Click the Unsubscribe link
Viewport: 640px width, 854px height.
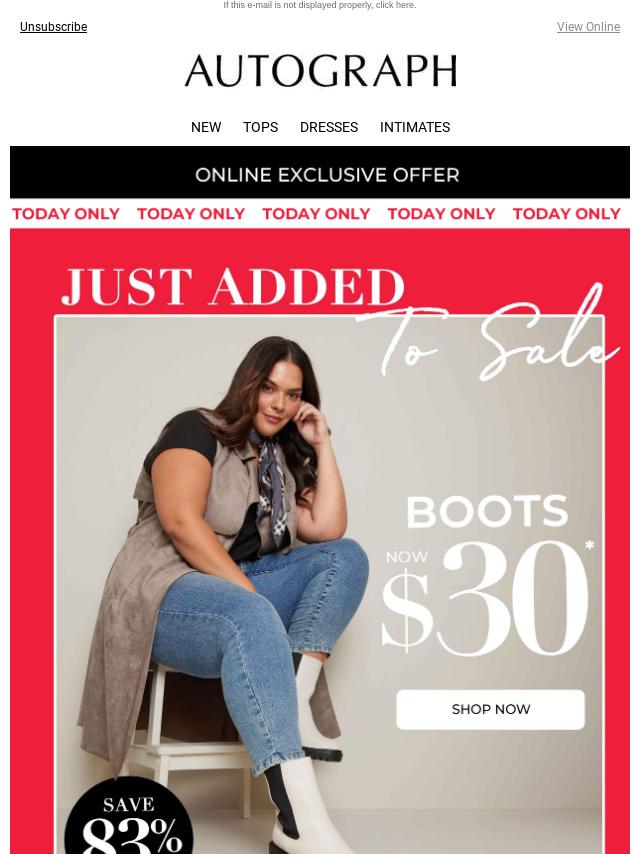tap(53, 27)
